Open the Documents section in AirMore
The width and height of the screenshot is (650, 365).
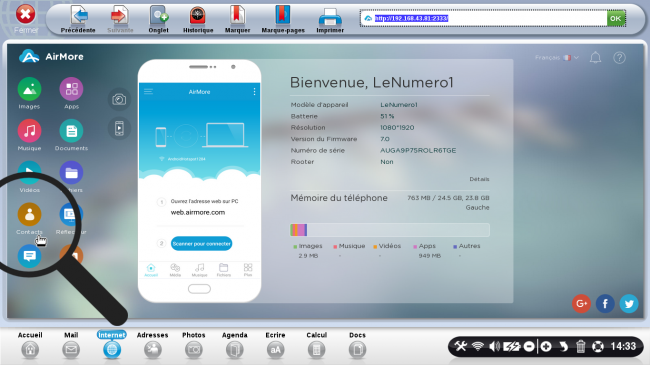[71, 131]
